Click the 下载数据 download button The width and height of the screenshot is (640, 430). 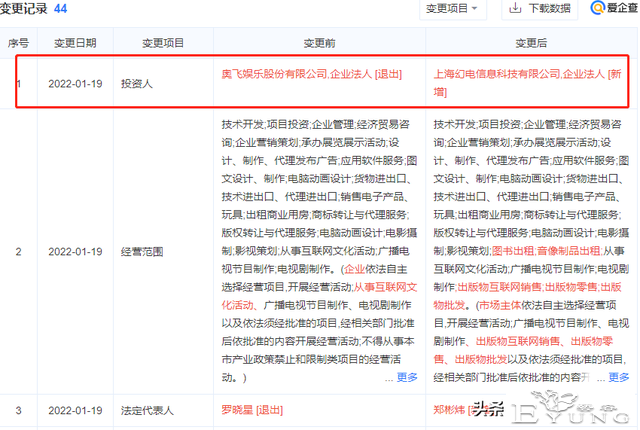(540, 9)
